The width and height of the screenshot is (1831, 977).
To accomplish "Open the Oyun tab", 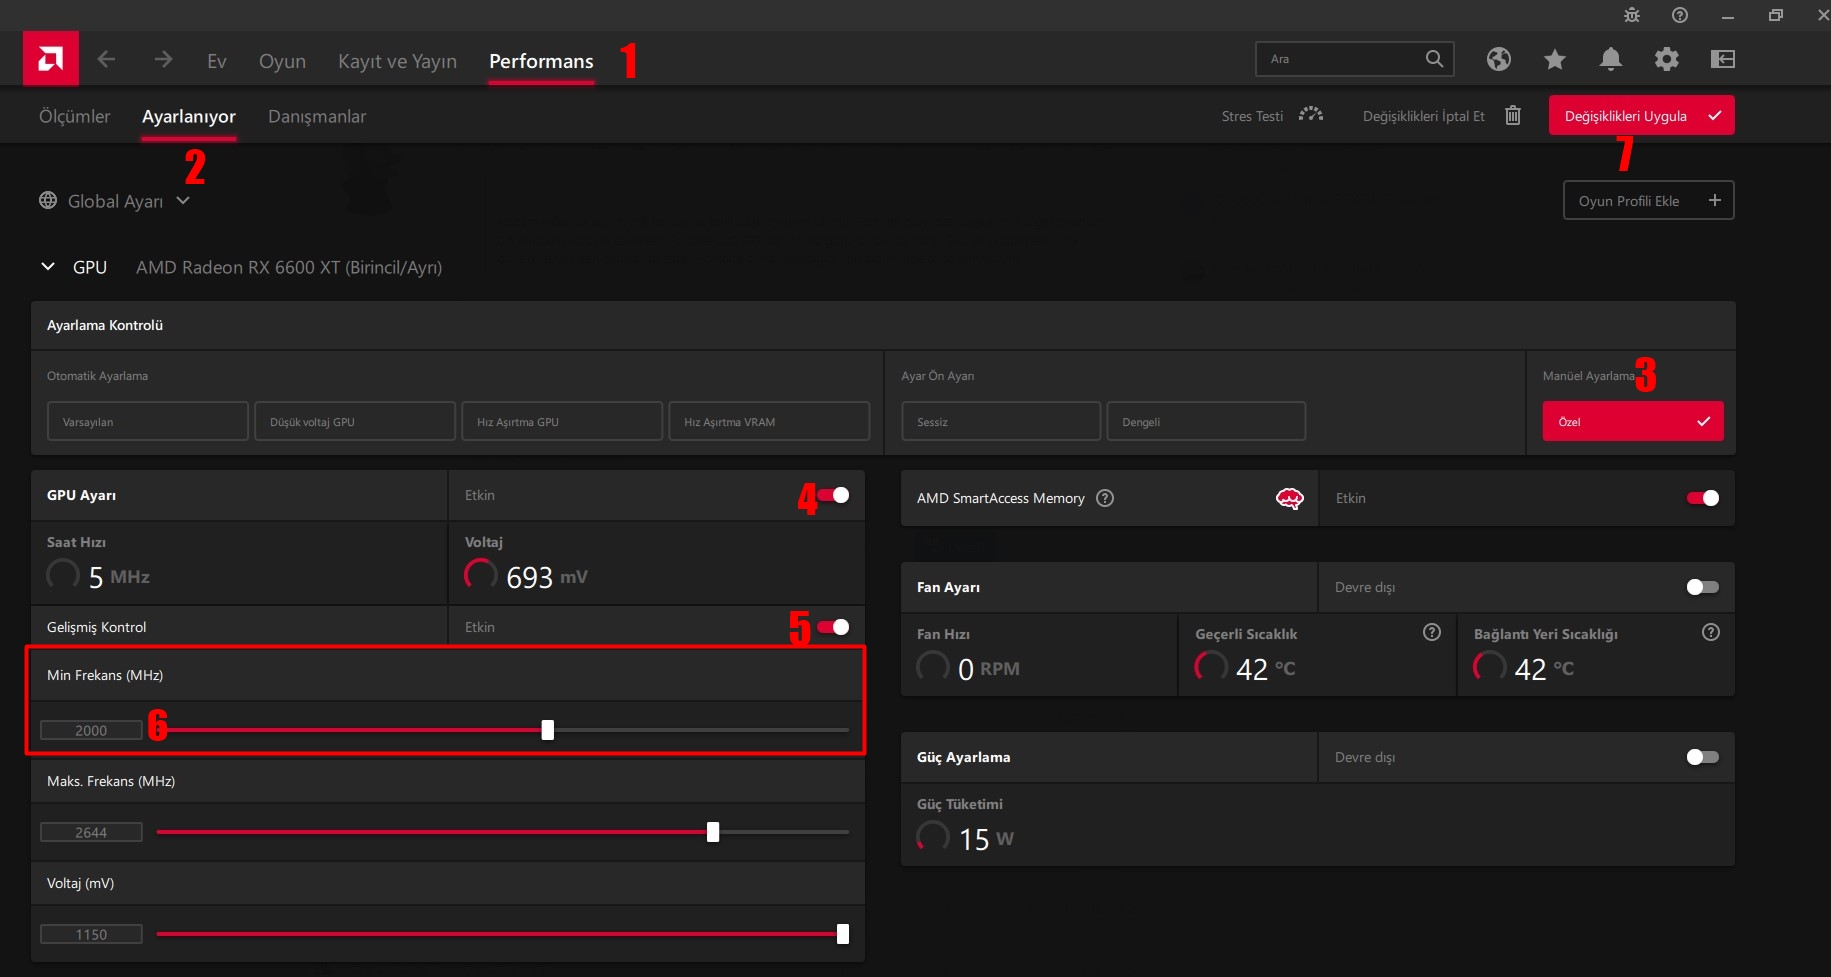I will point(282,61).
